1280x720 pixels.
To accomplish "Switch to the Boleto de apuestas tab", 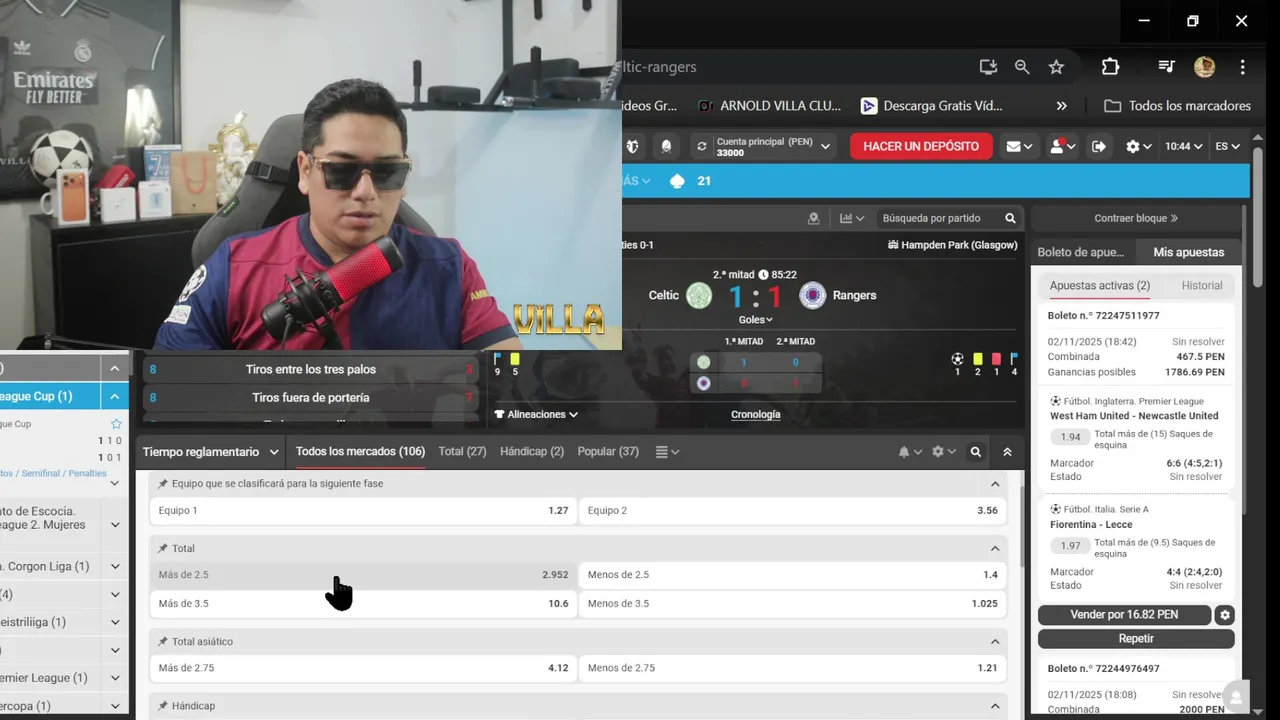I will click(1080, 252).
